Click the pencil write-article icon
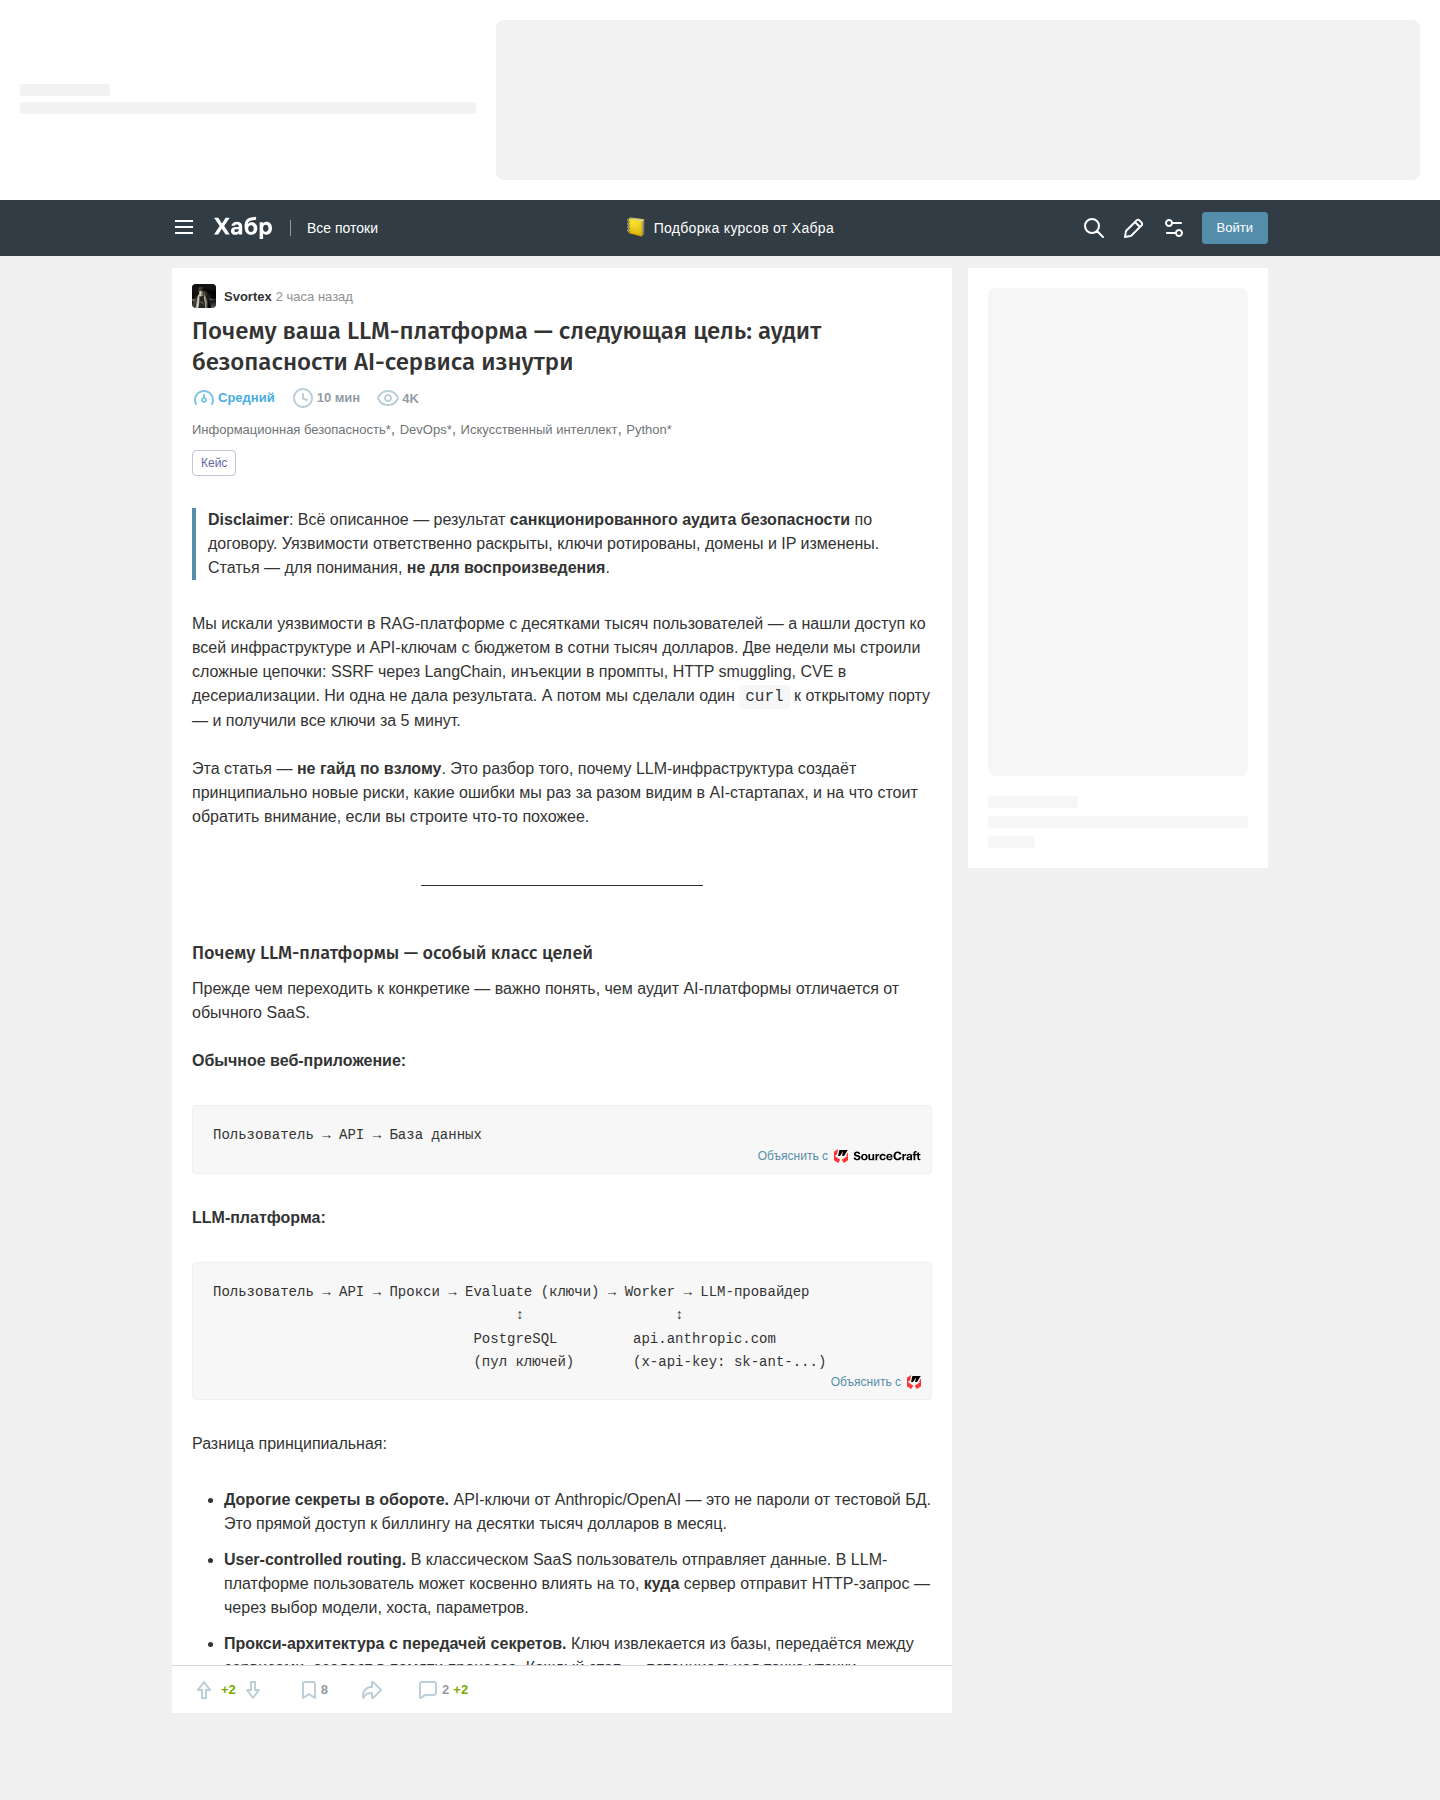 pyautogui.click(x=1133, y=228)
